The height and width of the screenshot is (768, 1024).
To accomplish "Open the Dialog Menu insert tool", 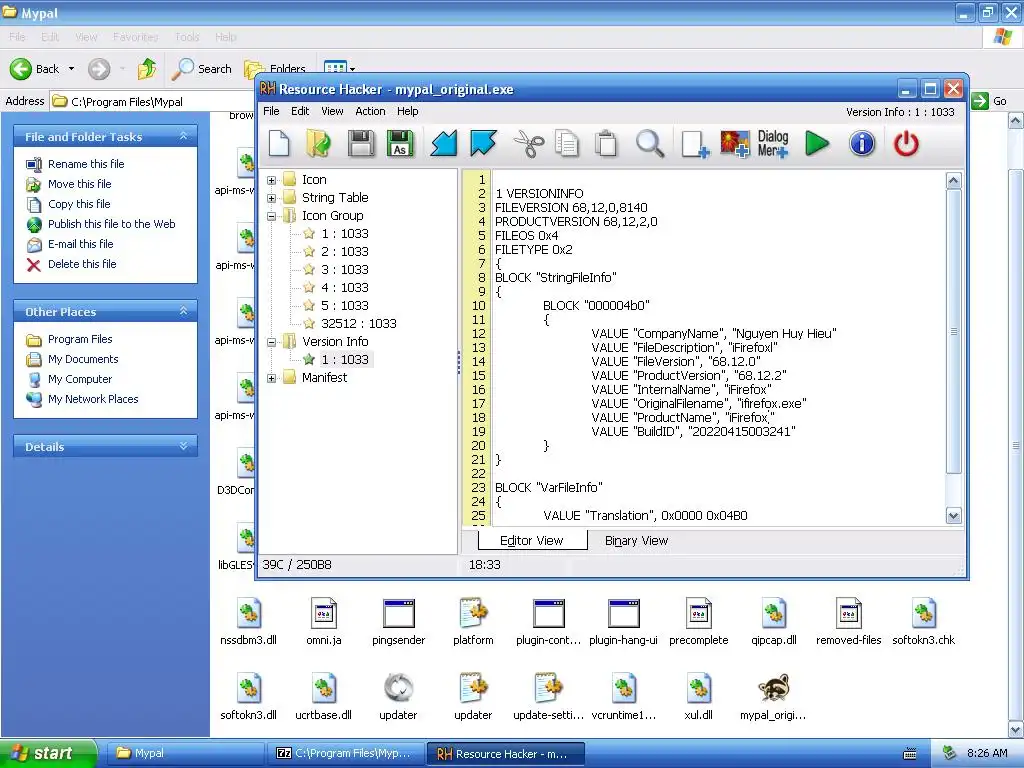I will click(773, 144).
